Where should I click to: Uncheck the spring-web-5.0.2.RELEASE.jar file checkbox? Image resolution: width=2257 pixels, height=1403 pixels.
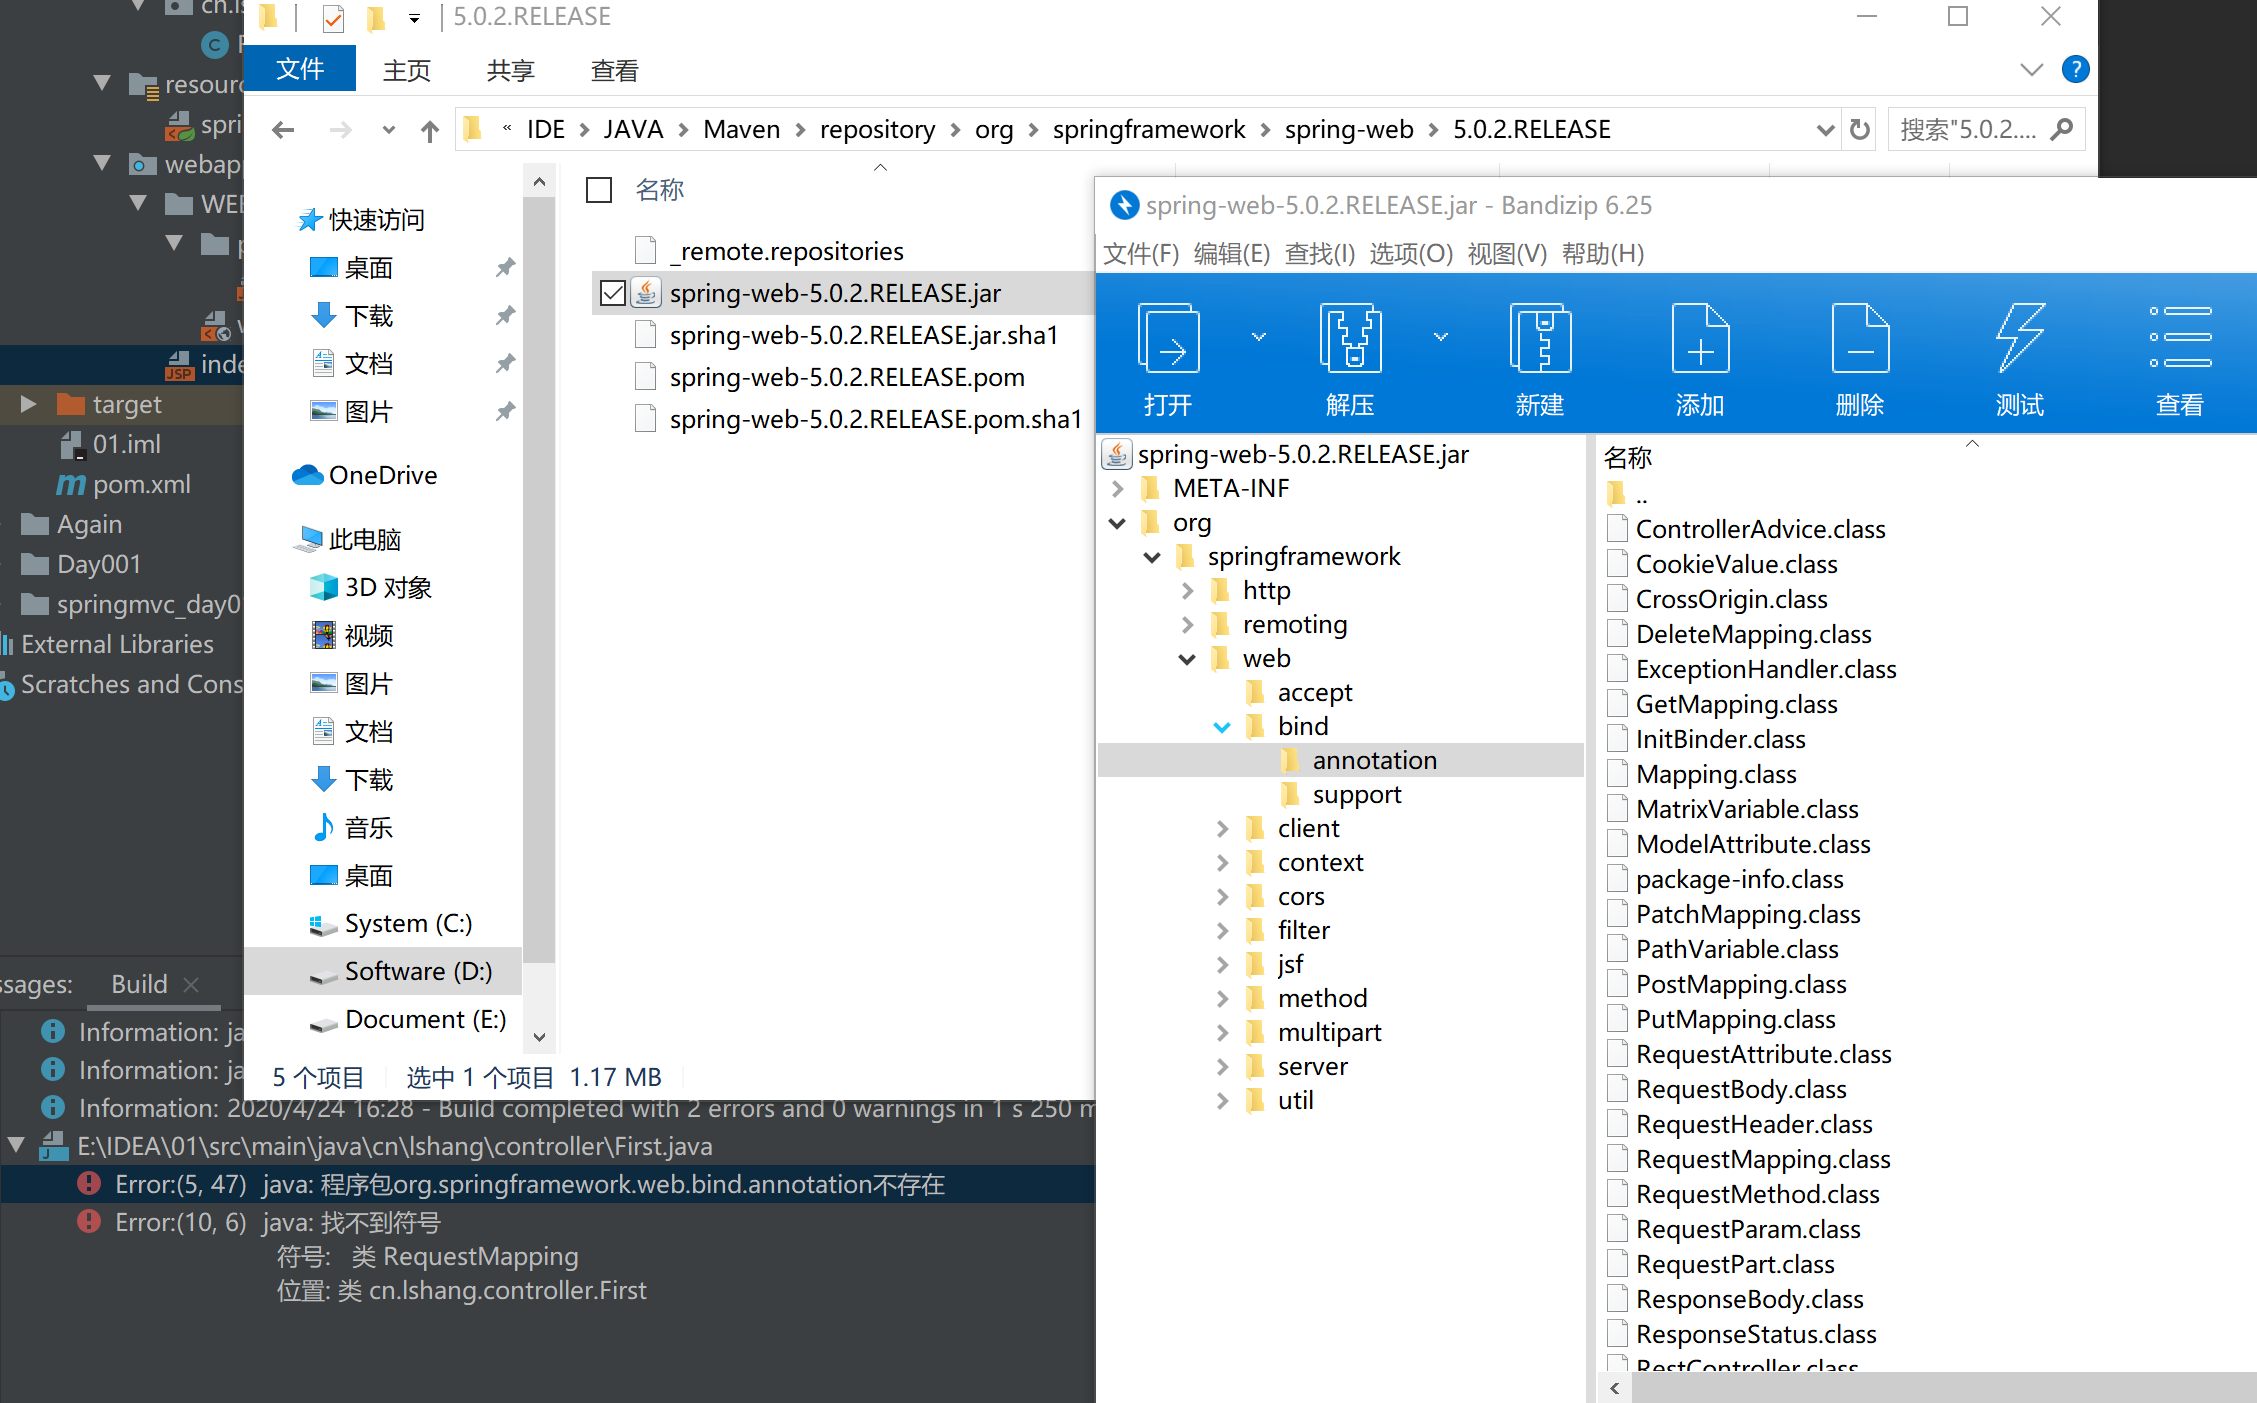point(612,293)
